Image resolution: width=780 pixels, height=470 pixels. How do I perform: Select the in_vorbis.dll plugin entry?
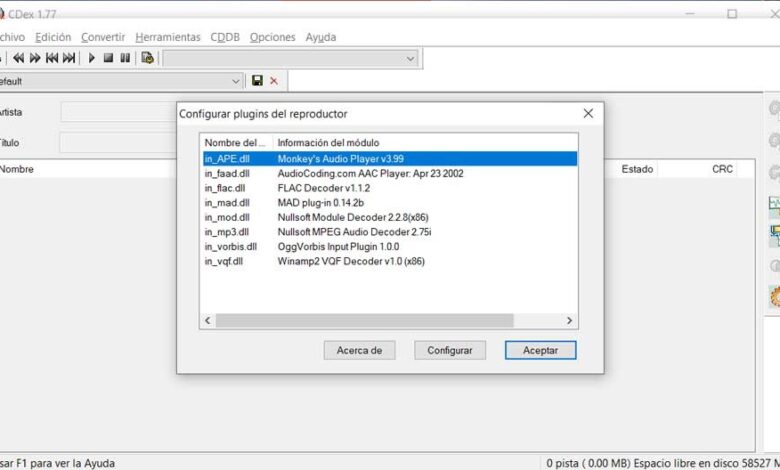231,247
